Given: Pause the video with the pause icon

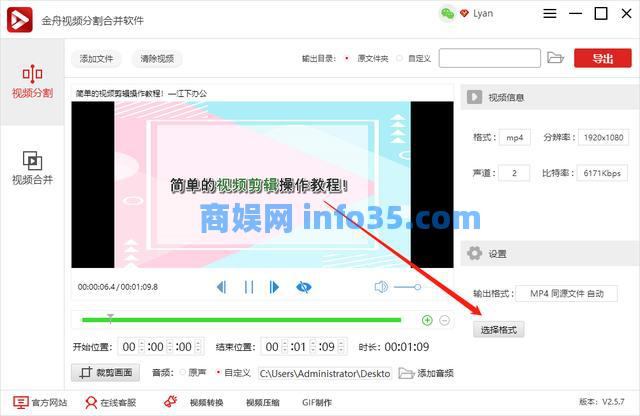Looking at the screenshot, I should pos(248,287).
